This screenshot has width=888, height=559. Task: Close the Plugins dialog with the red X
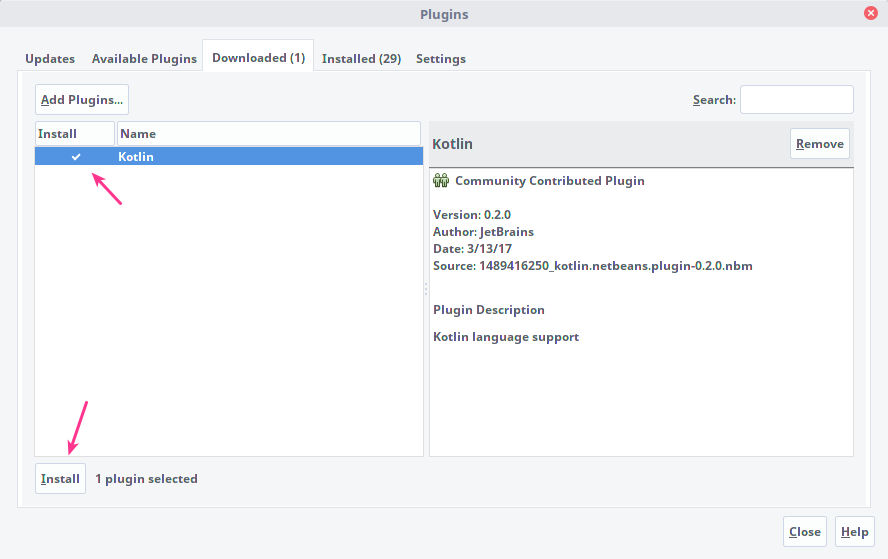click(870, 13)
